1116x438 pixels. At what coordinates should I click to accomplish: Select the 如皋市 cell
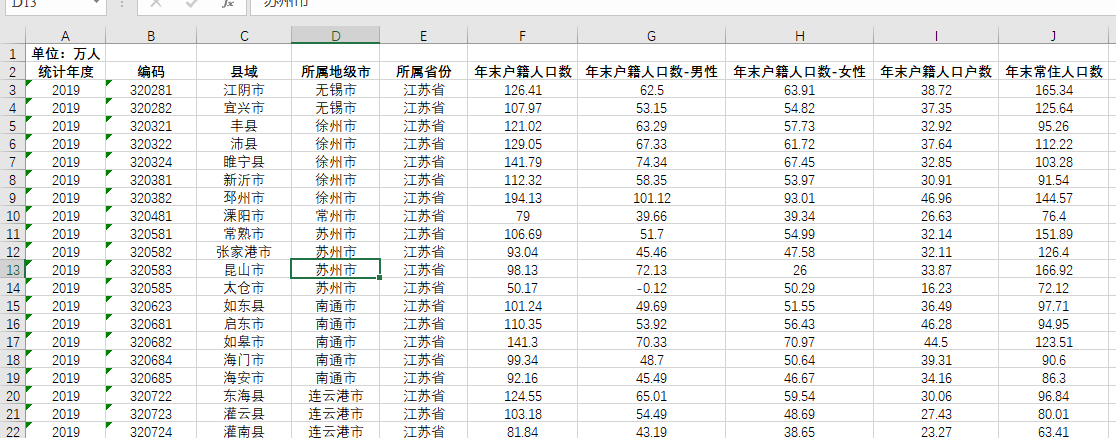pyautogui.click(x=244, y=342)
